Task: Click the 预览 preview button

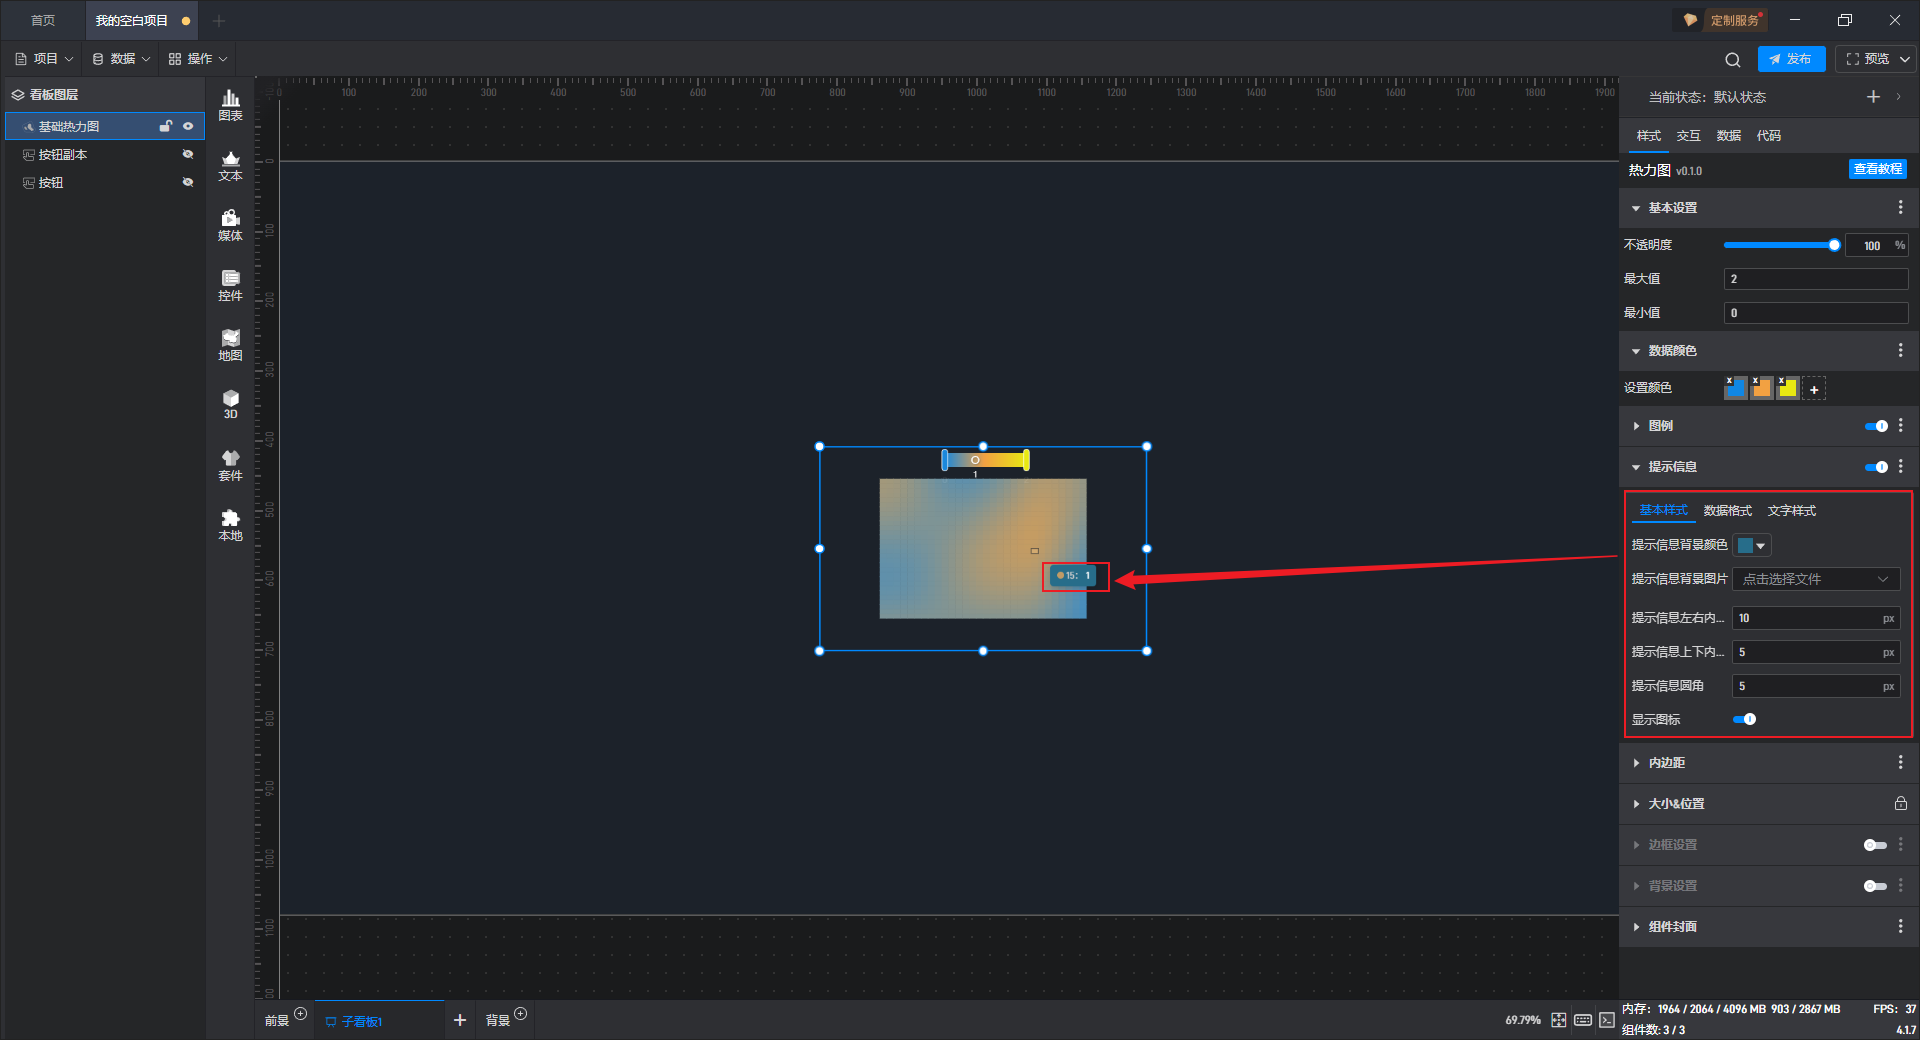Action: coord(1867,59)
